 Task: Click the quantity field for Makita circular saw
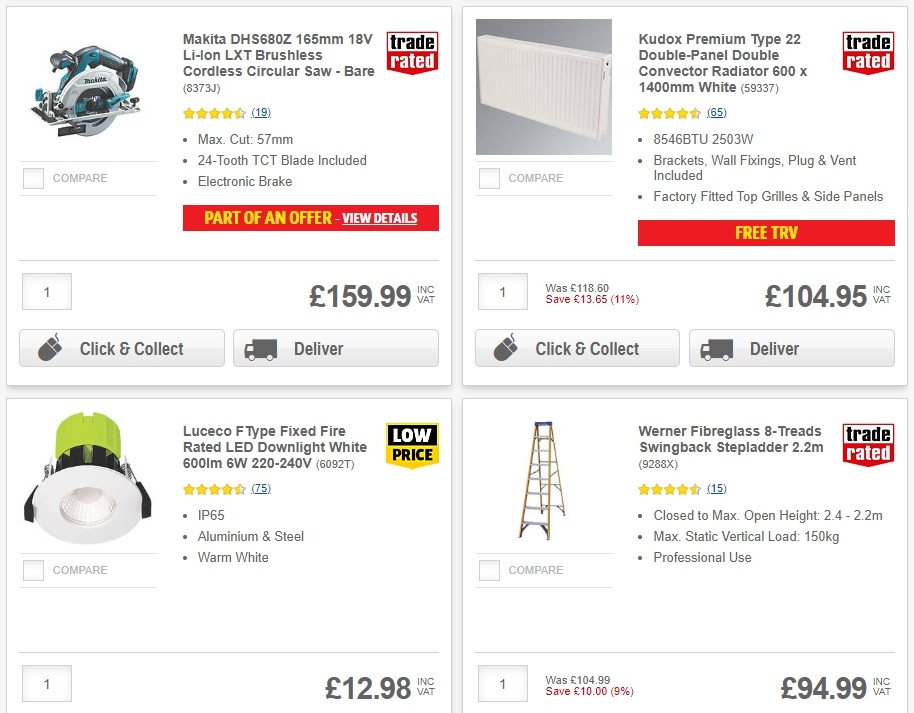point(46,291)
